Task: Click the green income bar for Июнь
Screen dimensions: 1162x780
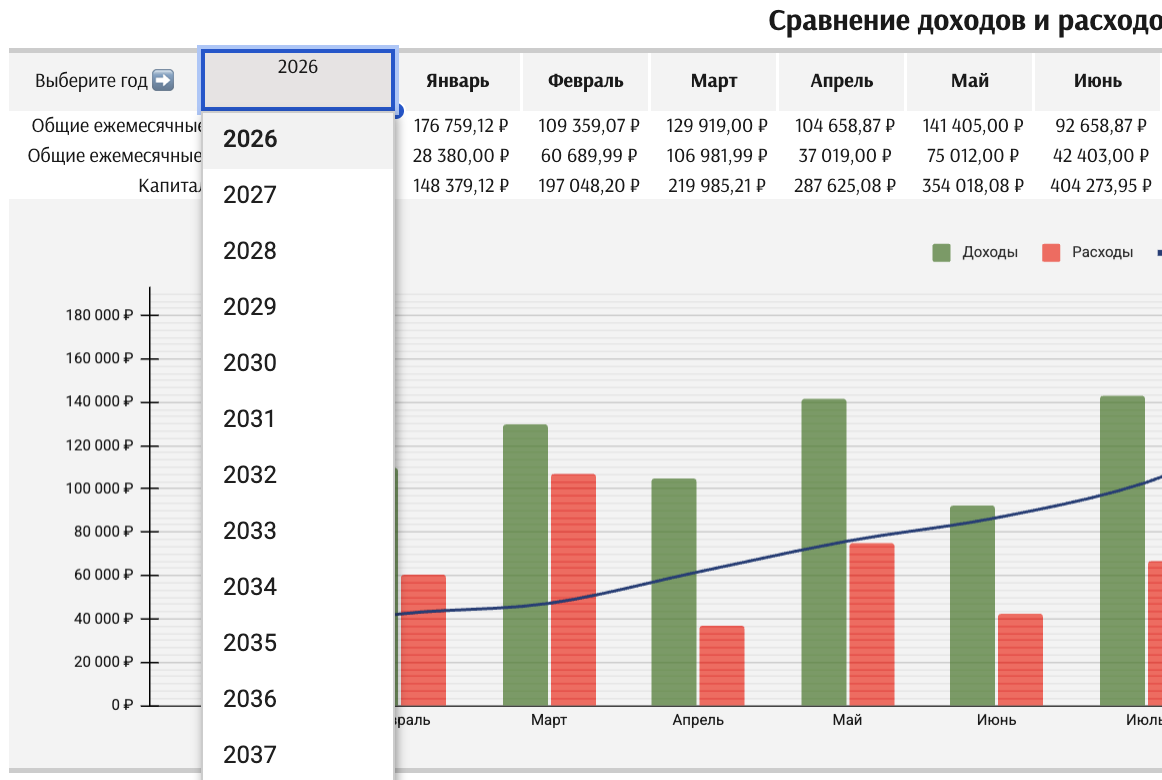Action: [x=972, y=605]
